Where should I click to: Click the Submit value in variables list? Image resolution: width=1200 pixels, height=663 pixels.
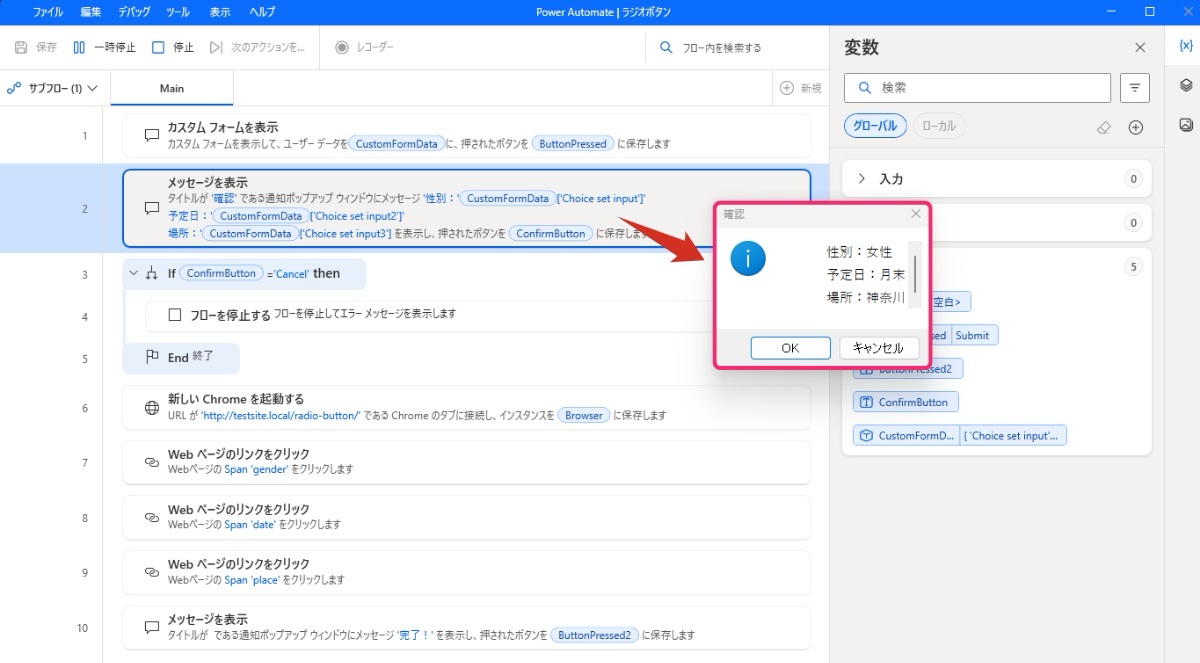tap(972, 335)
